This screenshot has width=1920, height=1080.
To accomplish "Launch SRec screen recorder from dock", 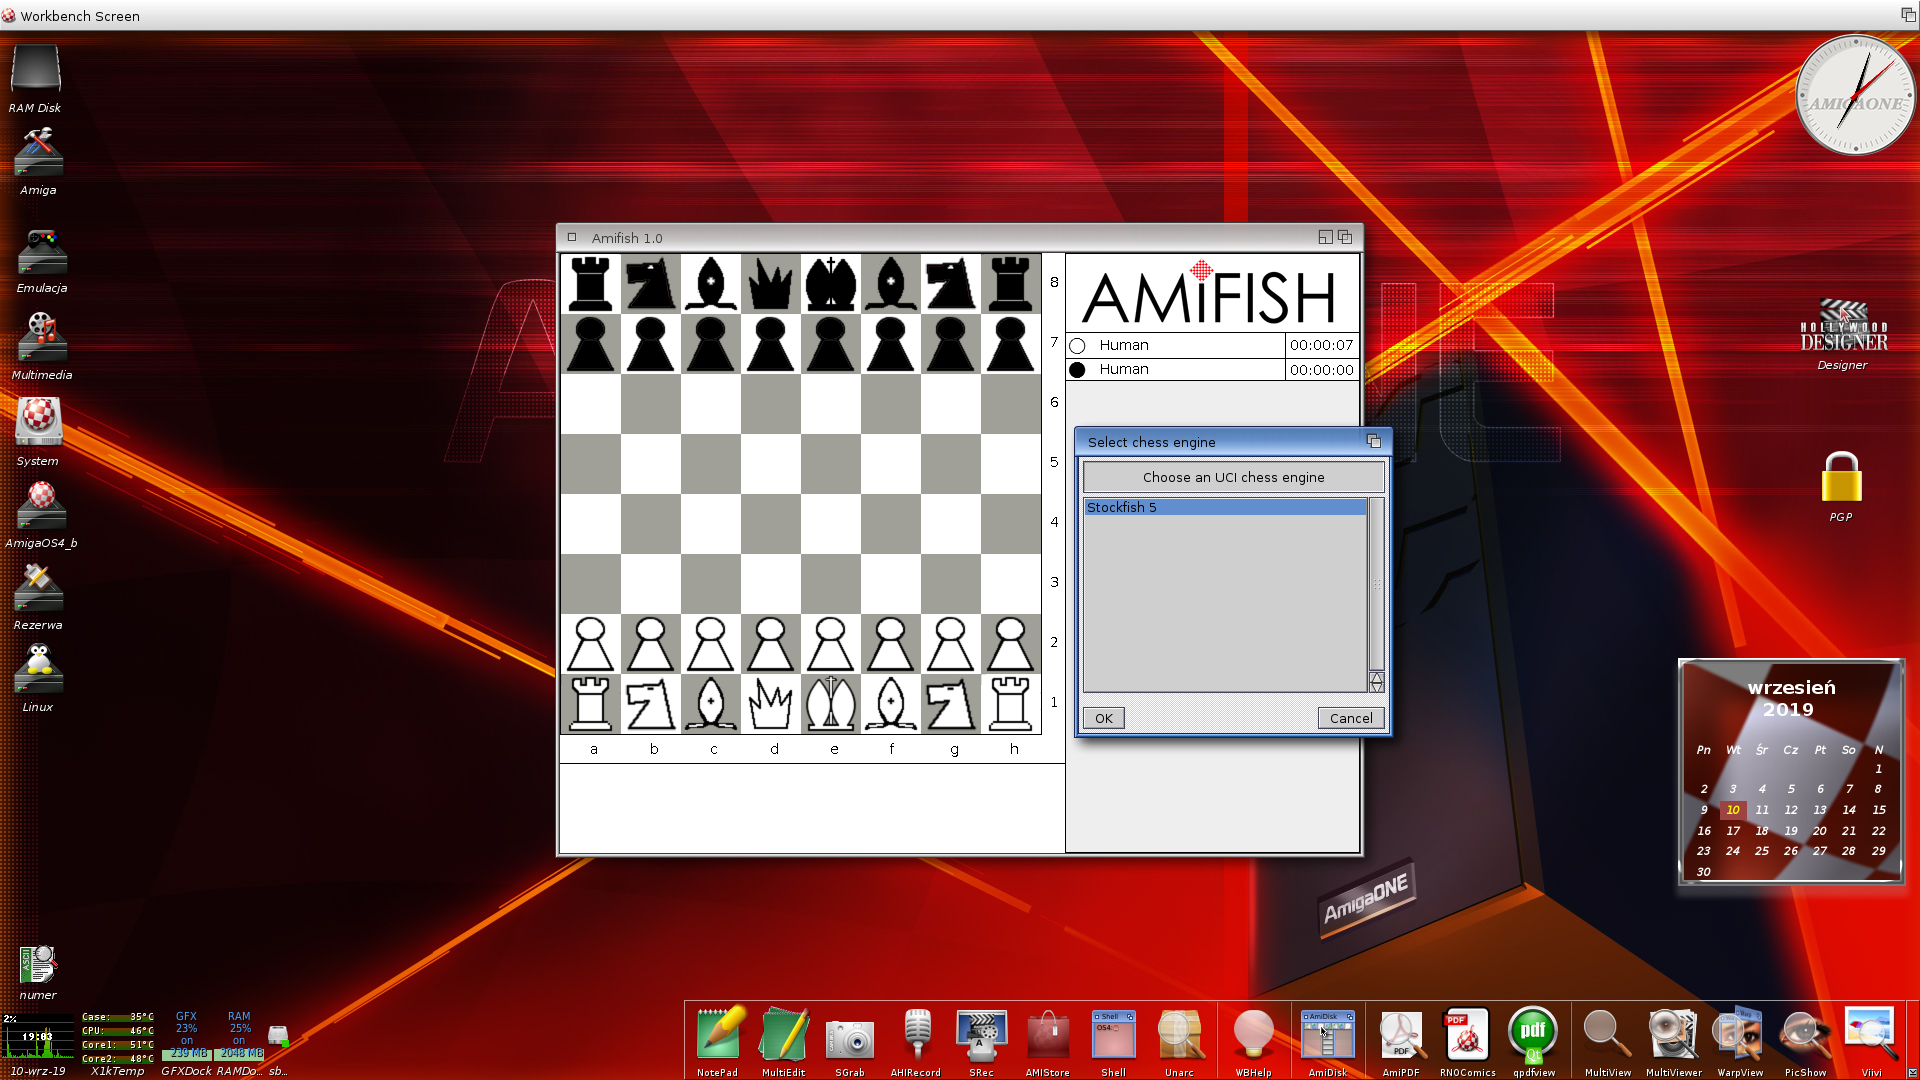I will (x=982, y=1042).
